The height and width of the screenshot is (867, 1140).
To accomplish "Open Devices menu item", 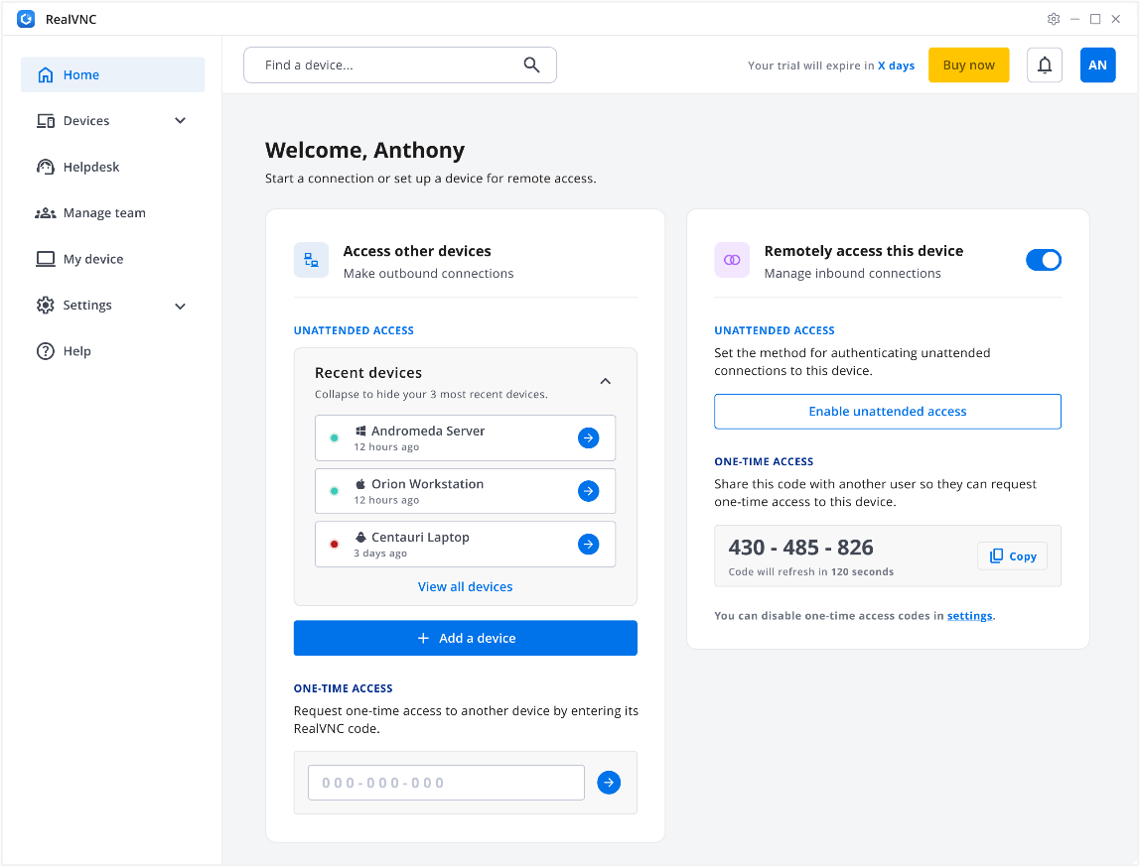I will point(113,121).
